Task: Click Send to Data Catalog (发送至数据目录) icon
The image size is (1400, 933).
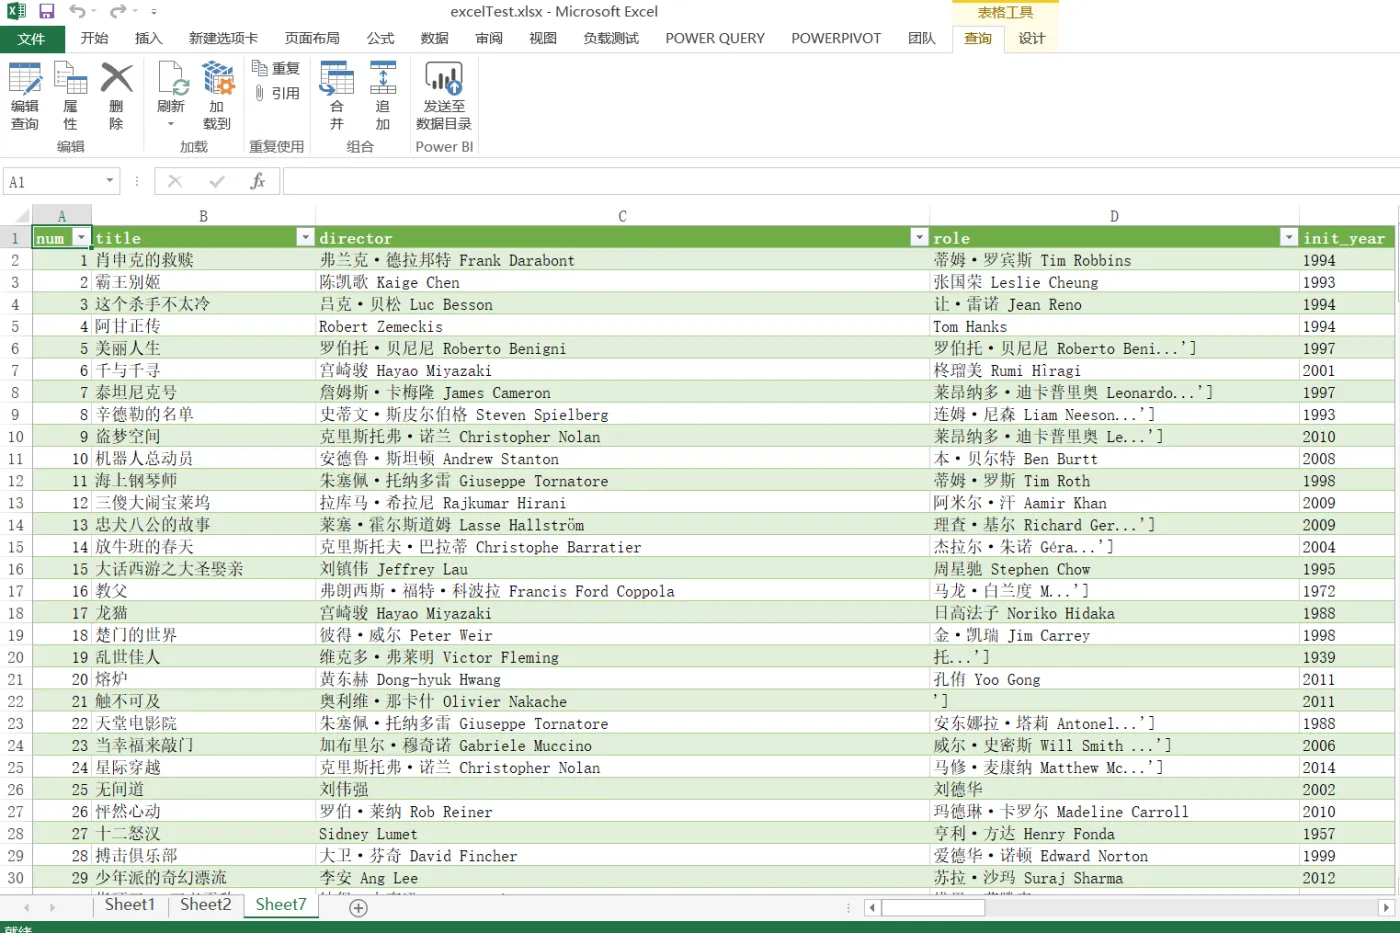Action: click(444, 96)
